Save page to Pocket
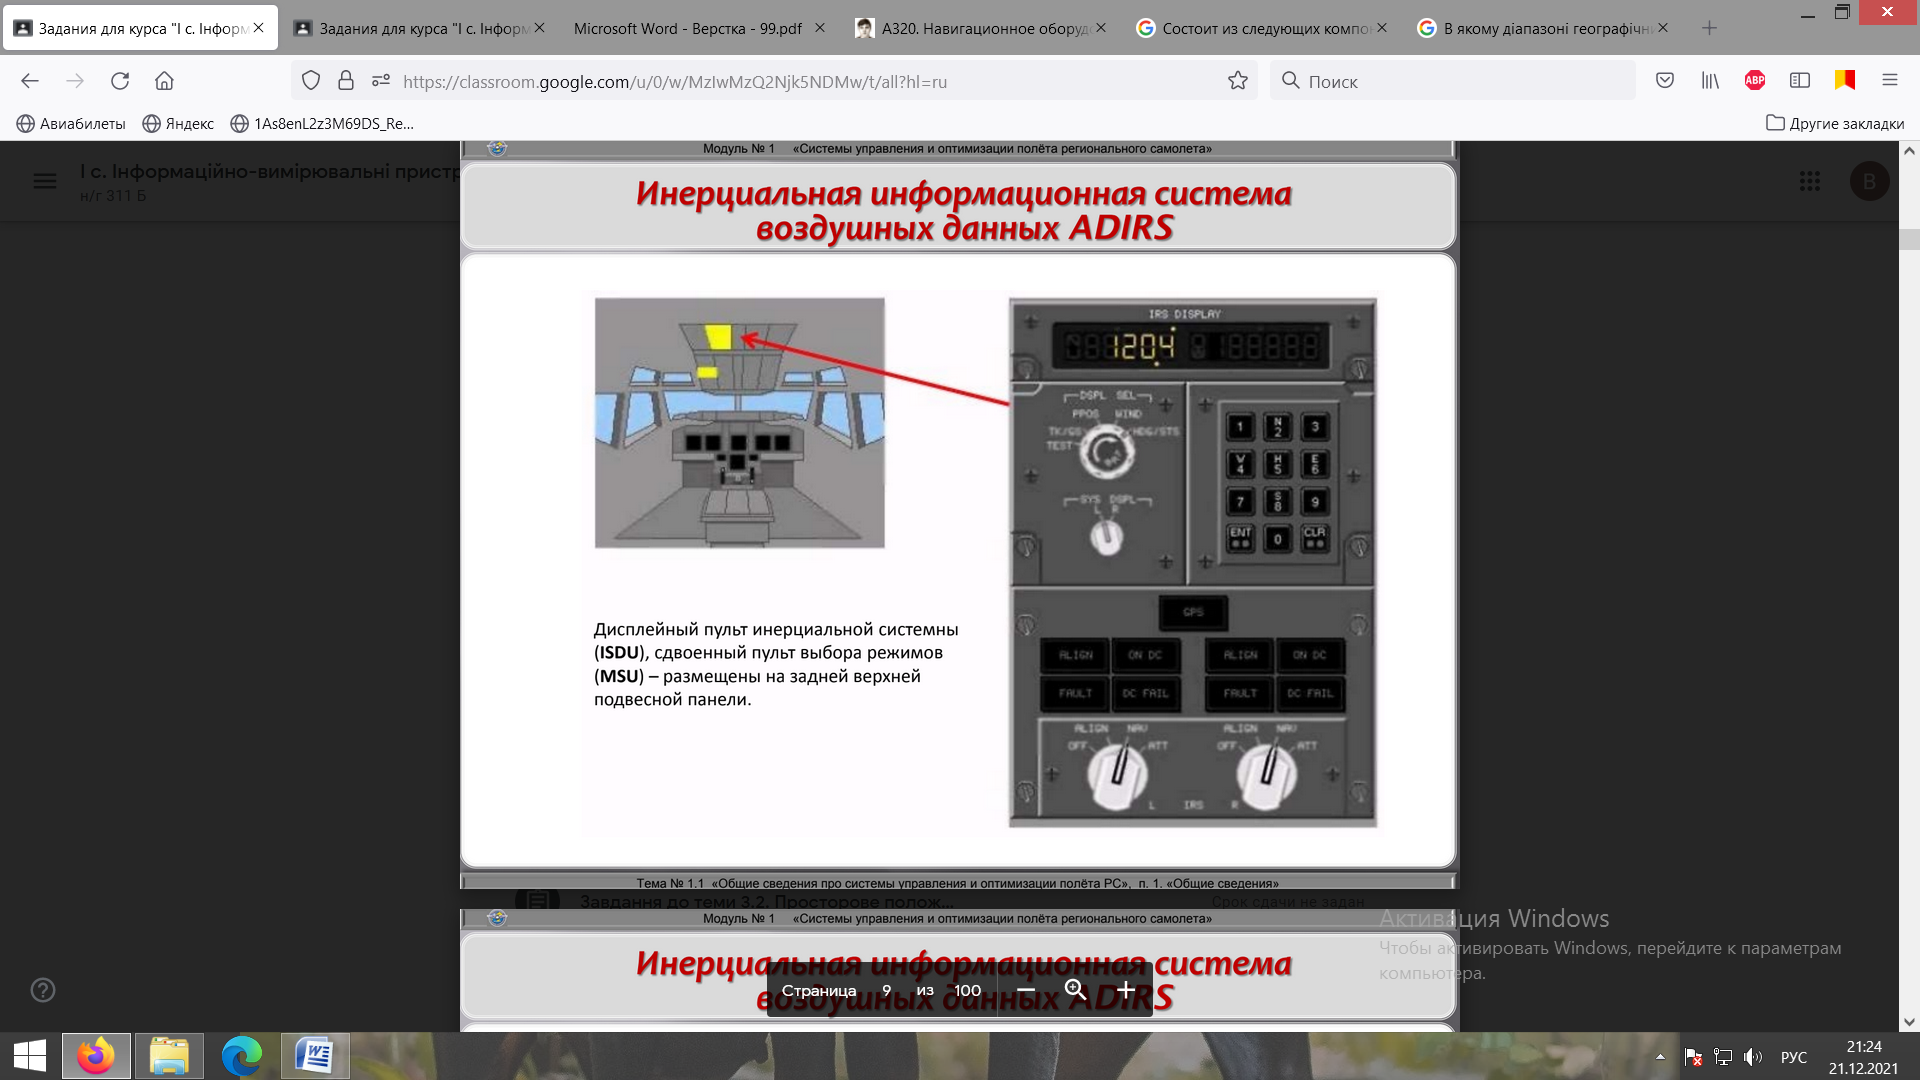This screenshot has width=1920, height=1080. (1665, 81)
